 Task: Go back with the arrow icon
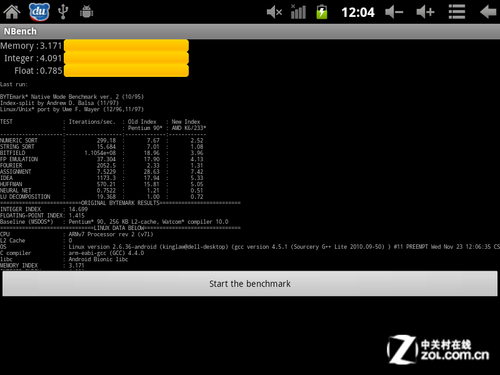click(x=488, y=12)
